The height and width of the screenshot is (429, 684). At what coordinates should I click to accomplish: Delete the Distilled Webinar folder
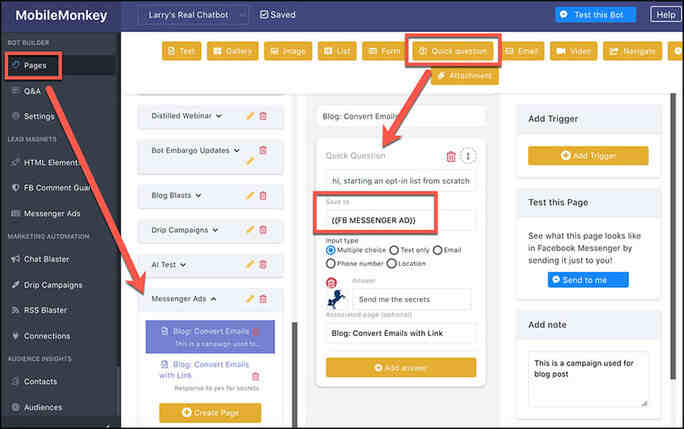coord(263,116)
